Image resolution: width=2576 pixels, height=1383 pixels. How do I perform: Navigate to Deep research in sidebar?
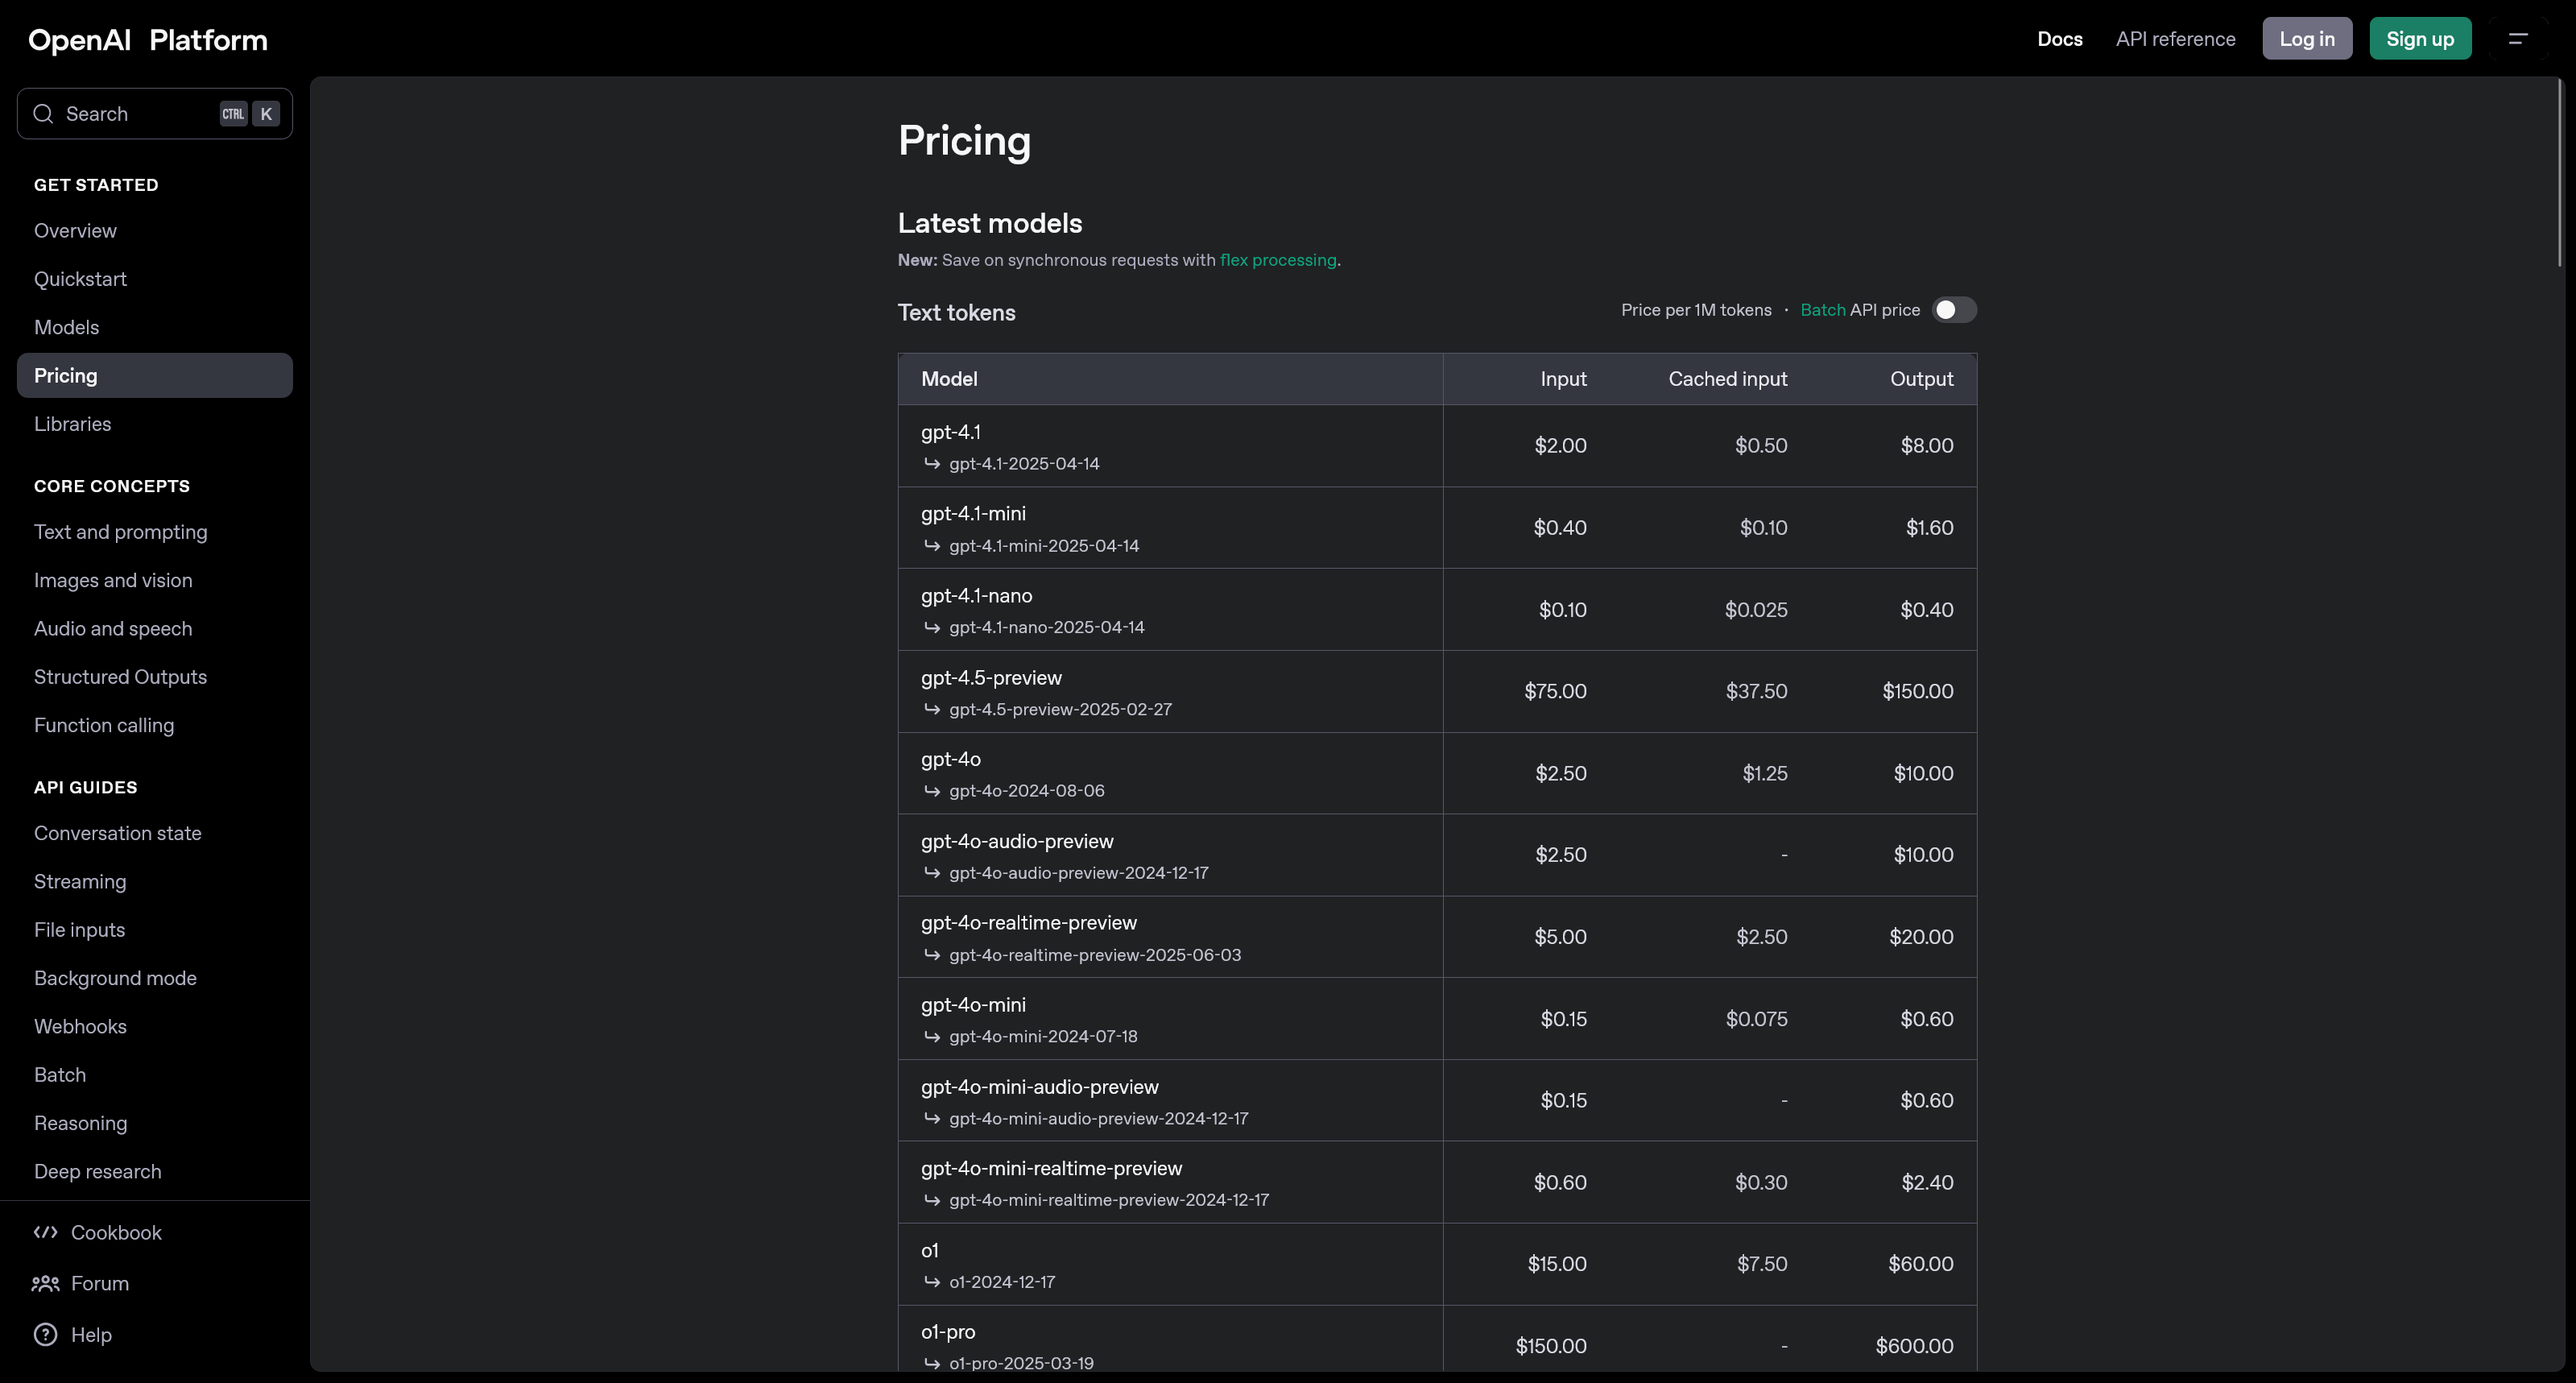click(x=97, y=1171)
